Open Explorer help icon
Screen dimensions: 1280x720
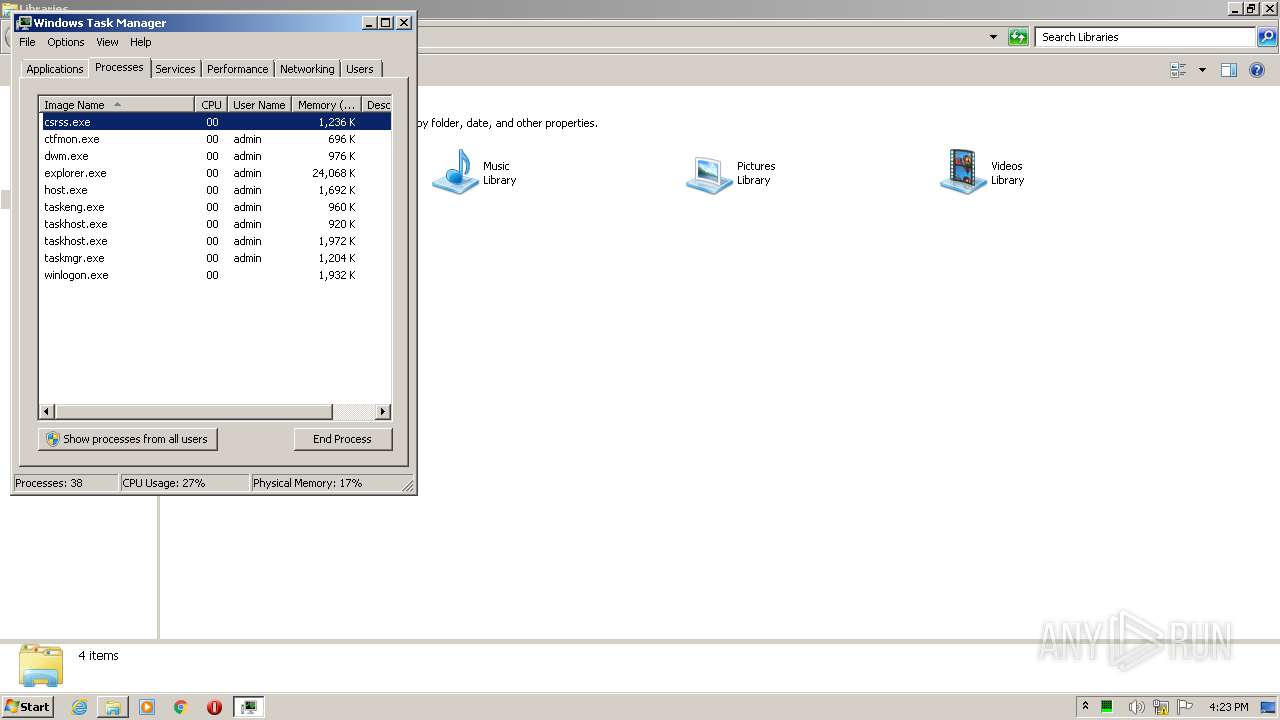click(1257, 70)
